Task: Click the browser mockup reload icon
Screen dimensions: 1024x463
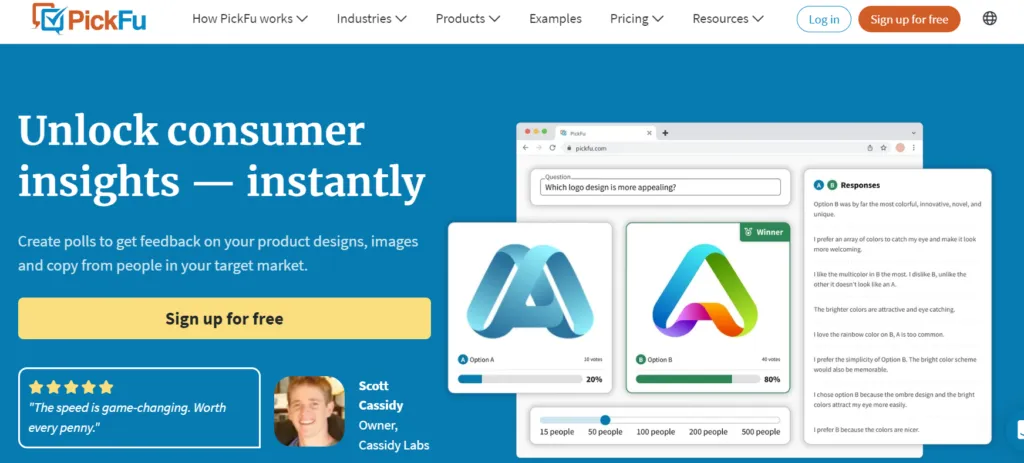Action: click(552, 148)
